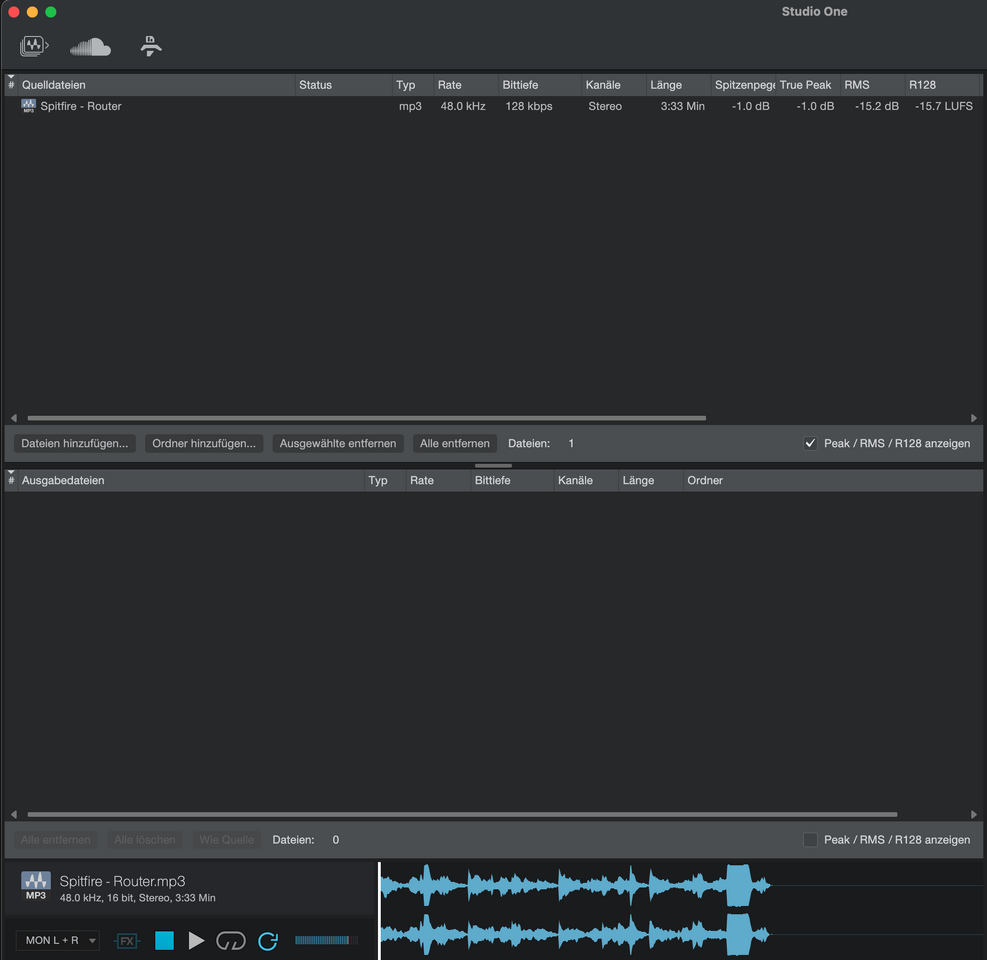This screenshot has height=960, width=987.
Task: Click the -15.7 LUFS value
Action: [x=944, y=106]
